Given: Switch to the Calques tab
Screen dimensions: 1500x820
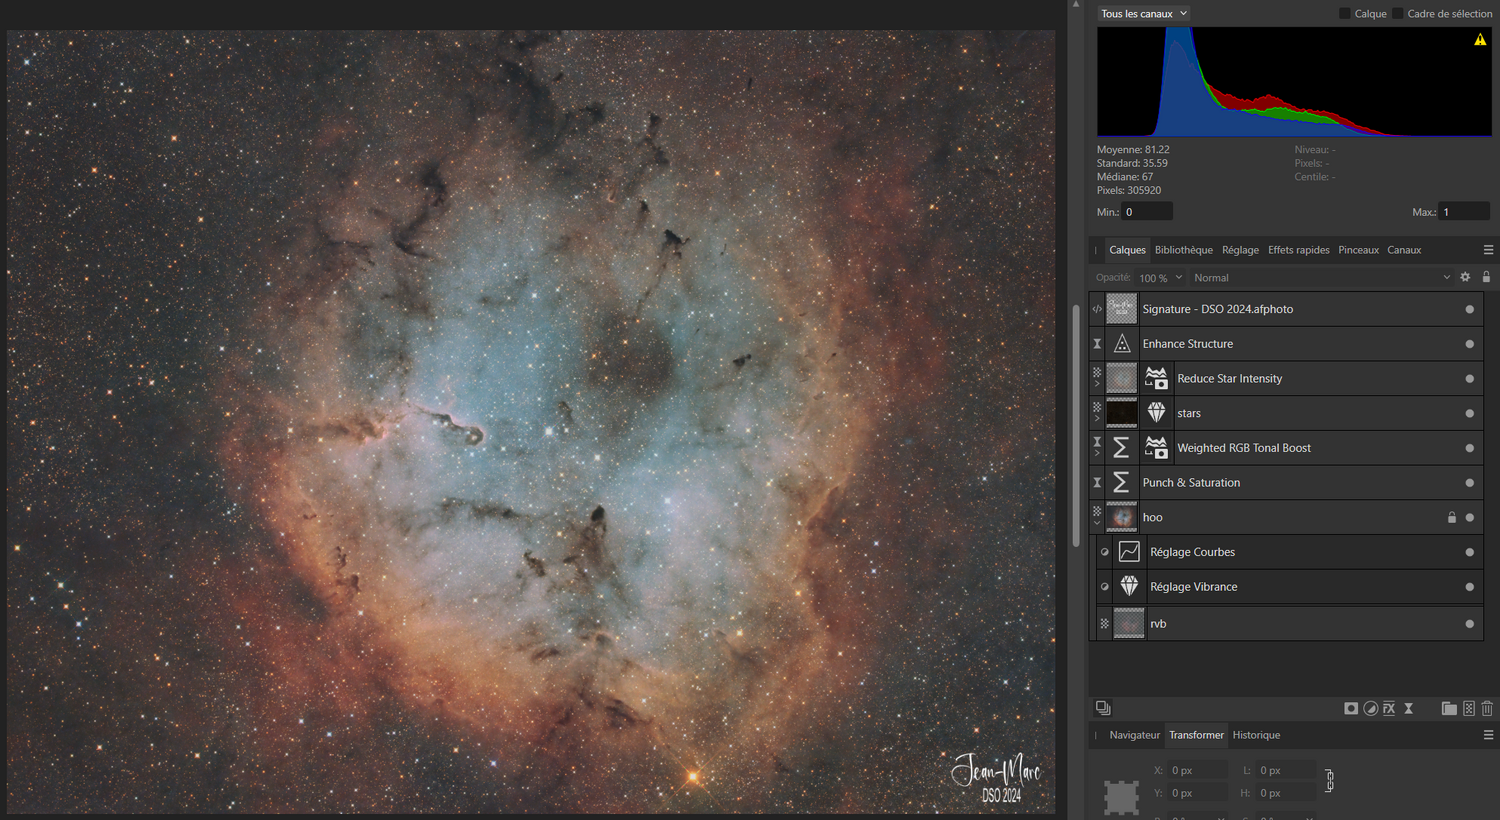Looking at the screenshot, I should click(1127, 250).
